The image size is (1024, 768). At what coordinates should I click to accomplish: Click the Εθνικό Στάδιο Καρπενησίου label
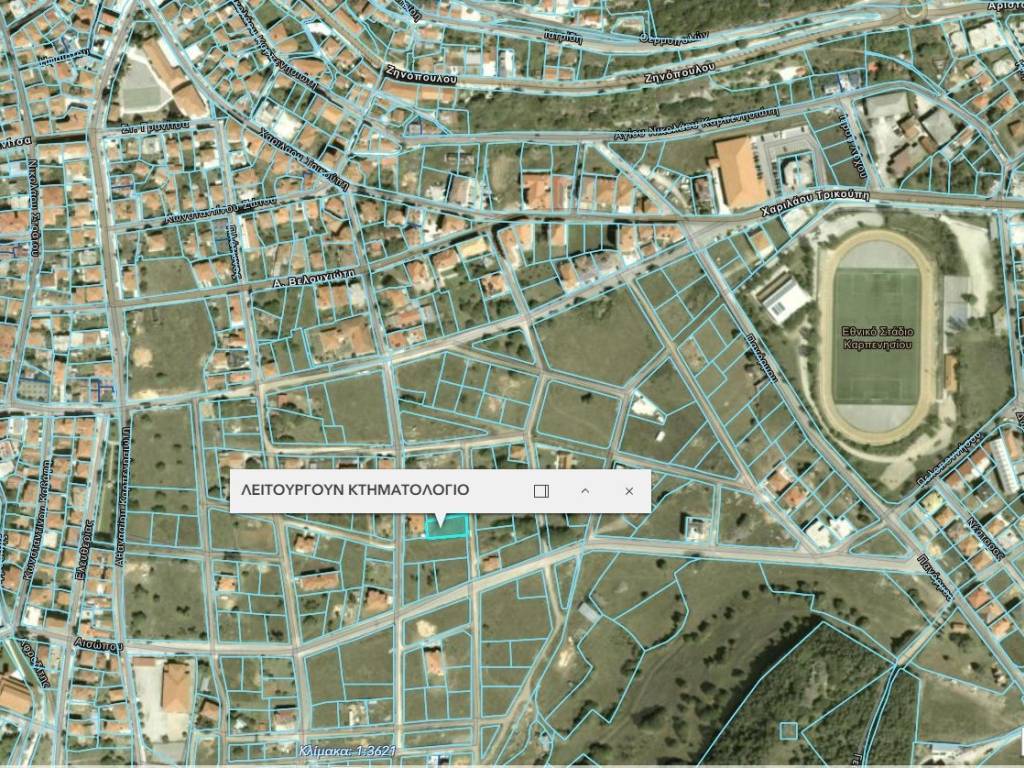pyautogui.click(x=876, y=335)
